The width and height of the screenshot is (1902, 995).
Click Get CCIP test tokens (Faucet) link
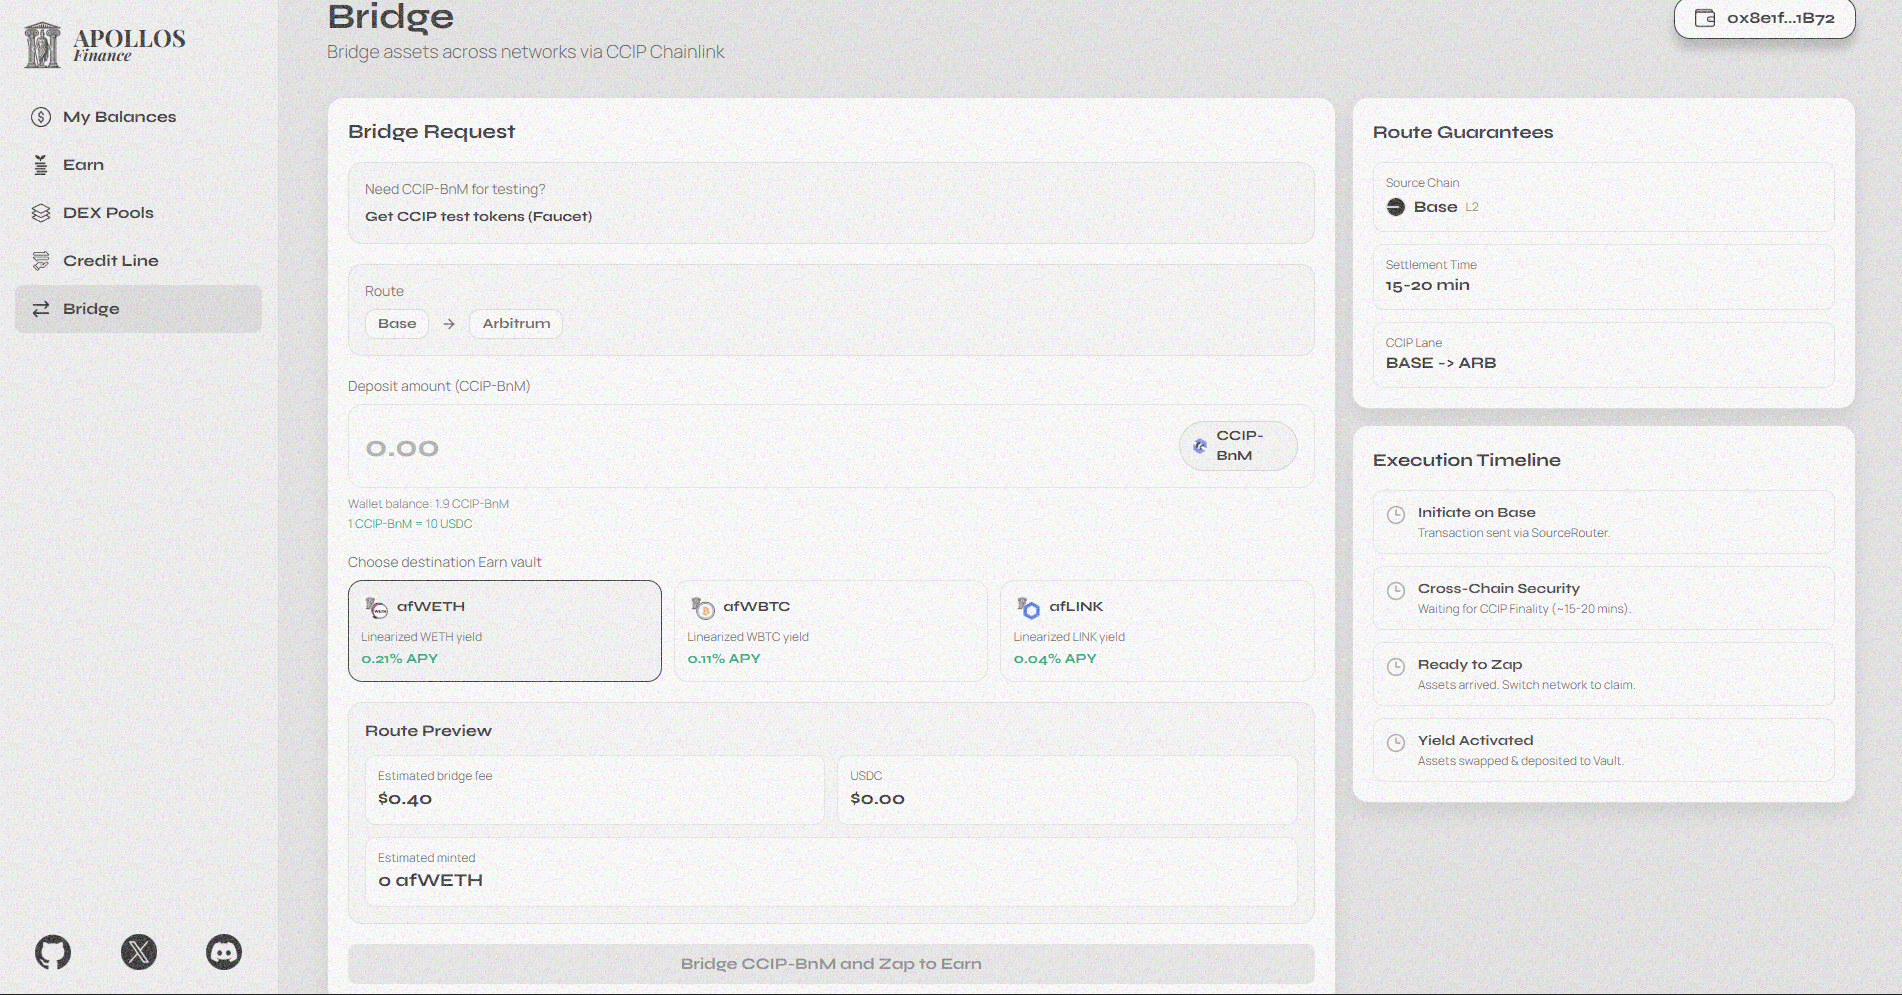tap(478, 216)
